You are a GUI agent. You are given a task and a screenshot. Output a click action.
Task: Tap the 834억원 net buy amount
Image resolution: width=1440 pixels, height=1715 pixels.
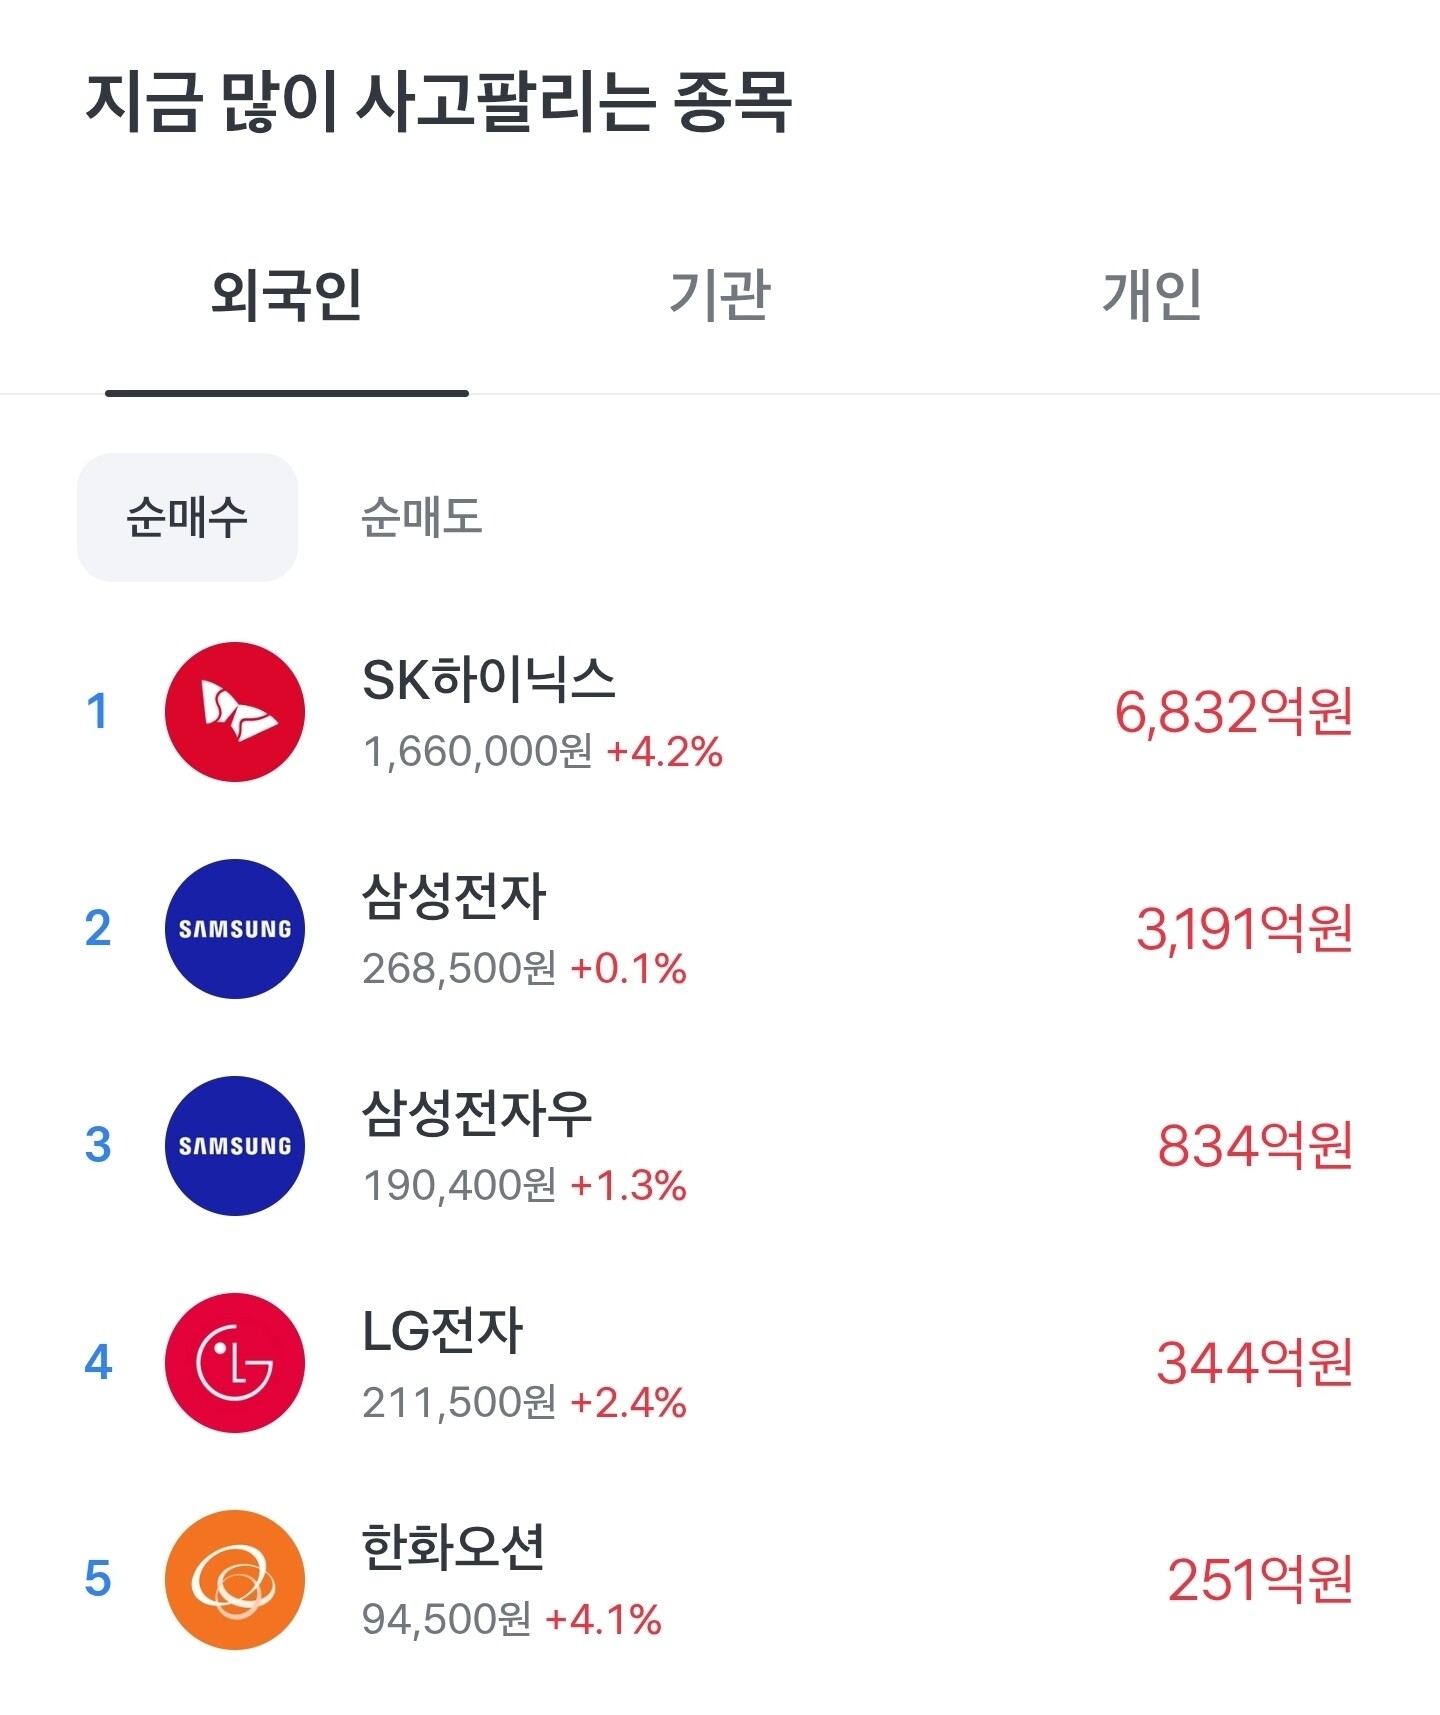1255,1146
